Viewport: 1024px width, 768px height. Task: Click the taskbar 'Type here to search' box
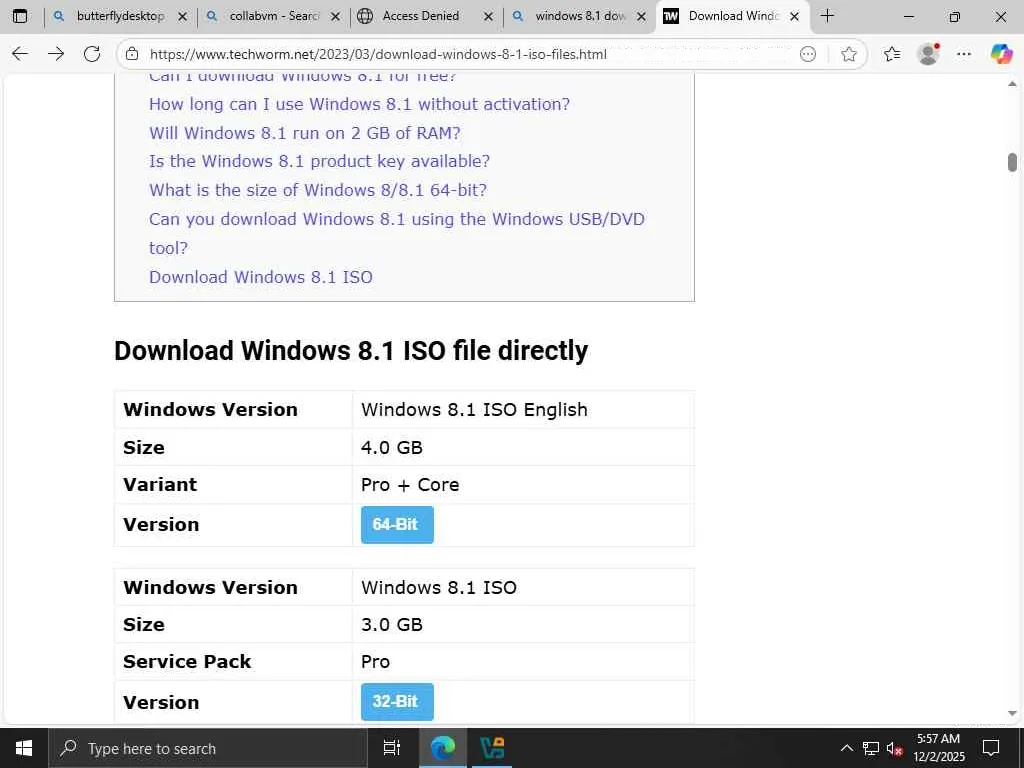208,748
